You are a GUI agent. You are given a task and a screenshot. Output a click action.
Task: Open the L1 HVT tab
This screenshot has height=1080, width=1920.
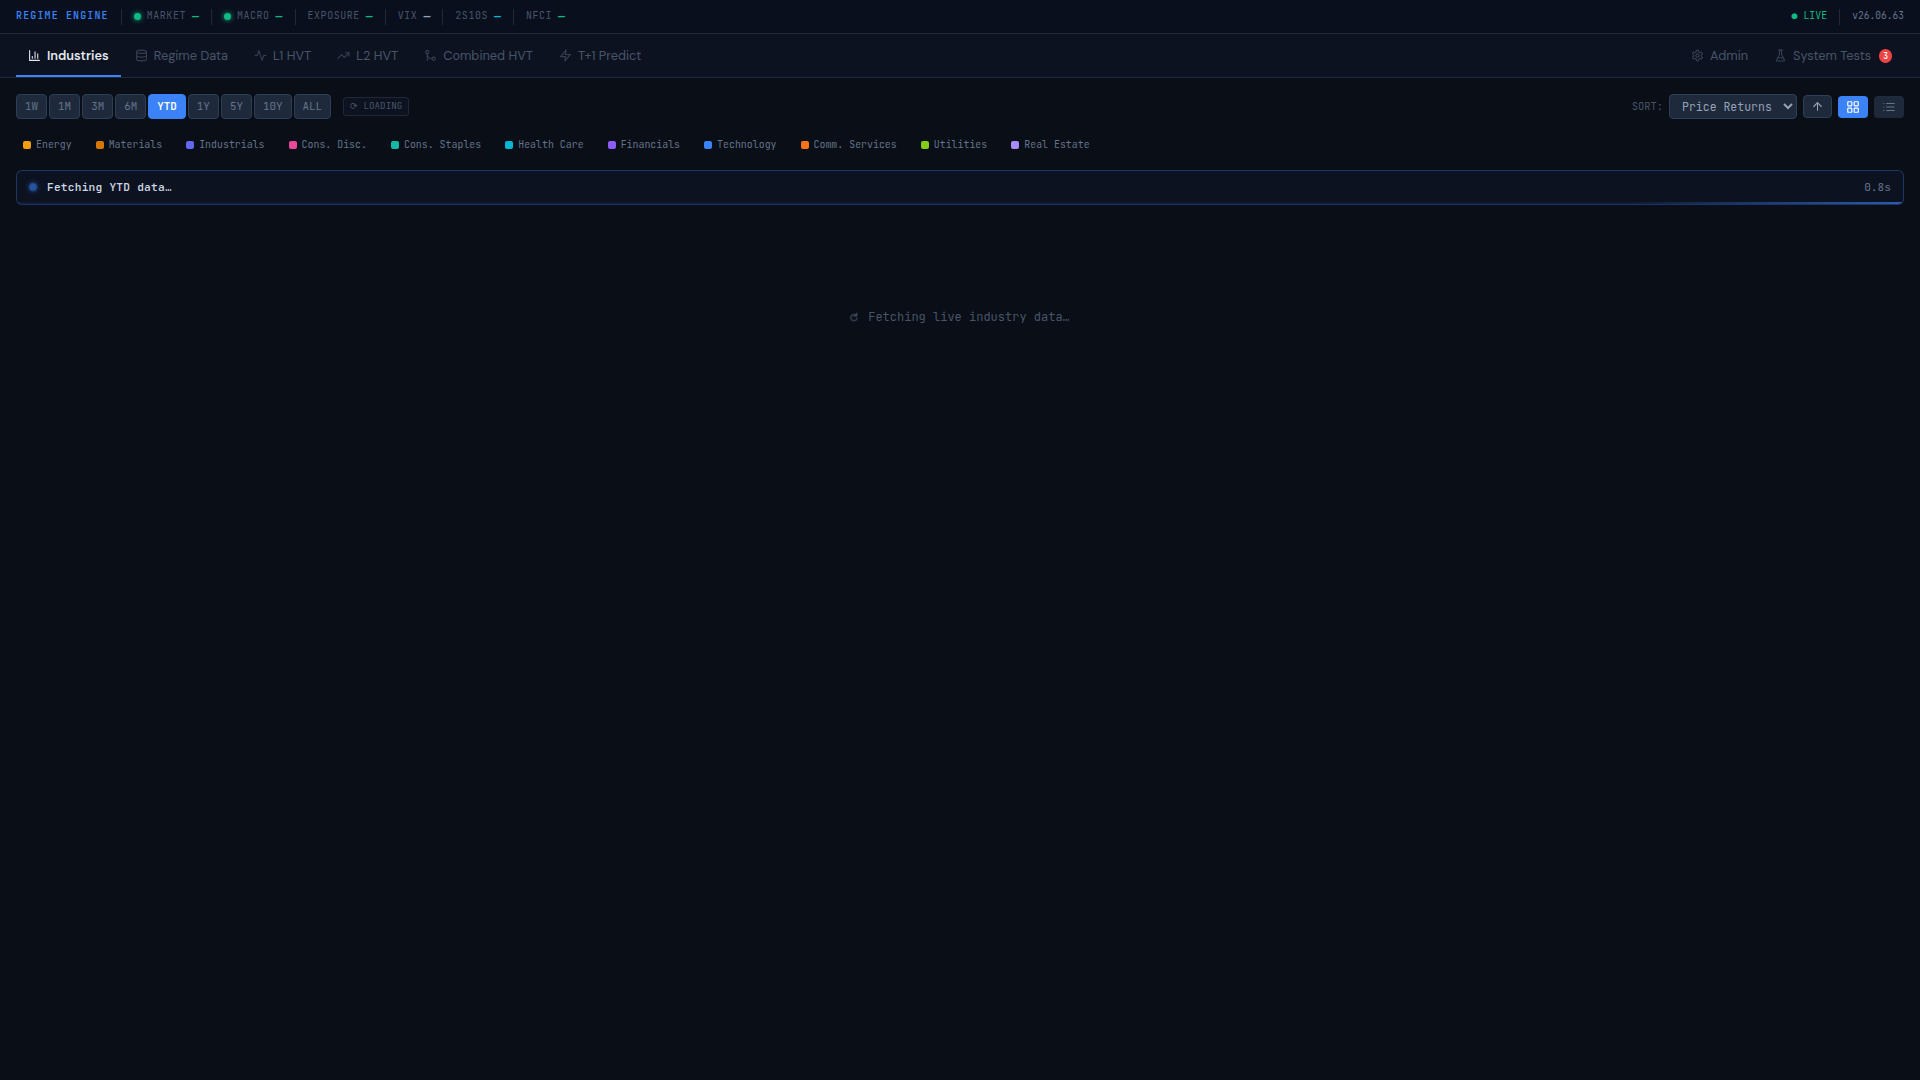(283, 56)
